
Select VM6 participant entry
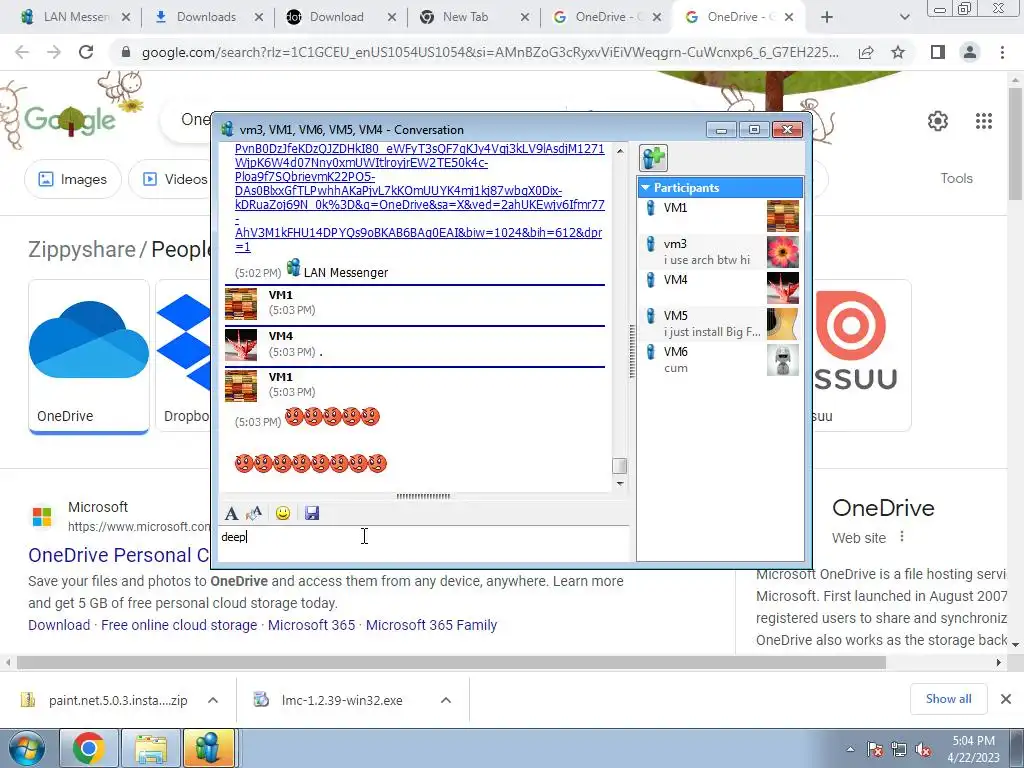tap(720, 360)
